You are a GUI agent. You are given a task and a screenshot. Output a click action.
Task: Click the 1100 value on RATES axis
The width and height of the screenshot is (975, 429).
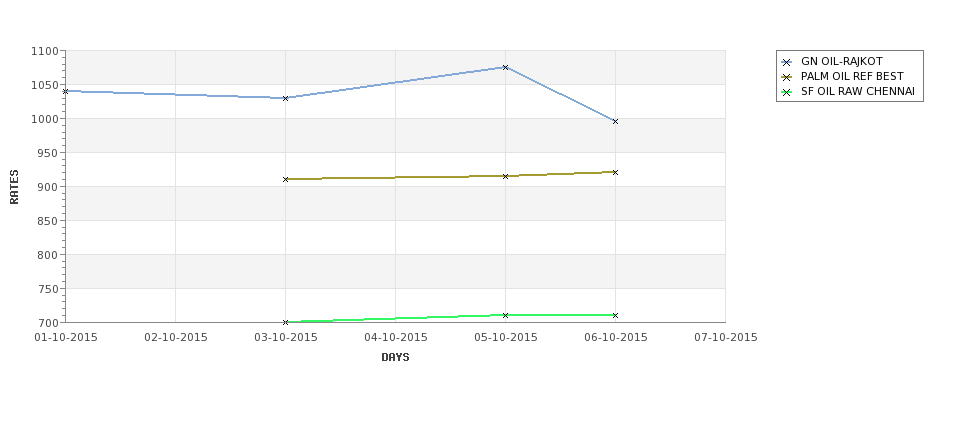[44, 51]
